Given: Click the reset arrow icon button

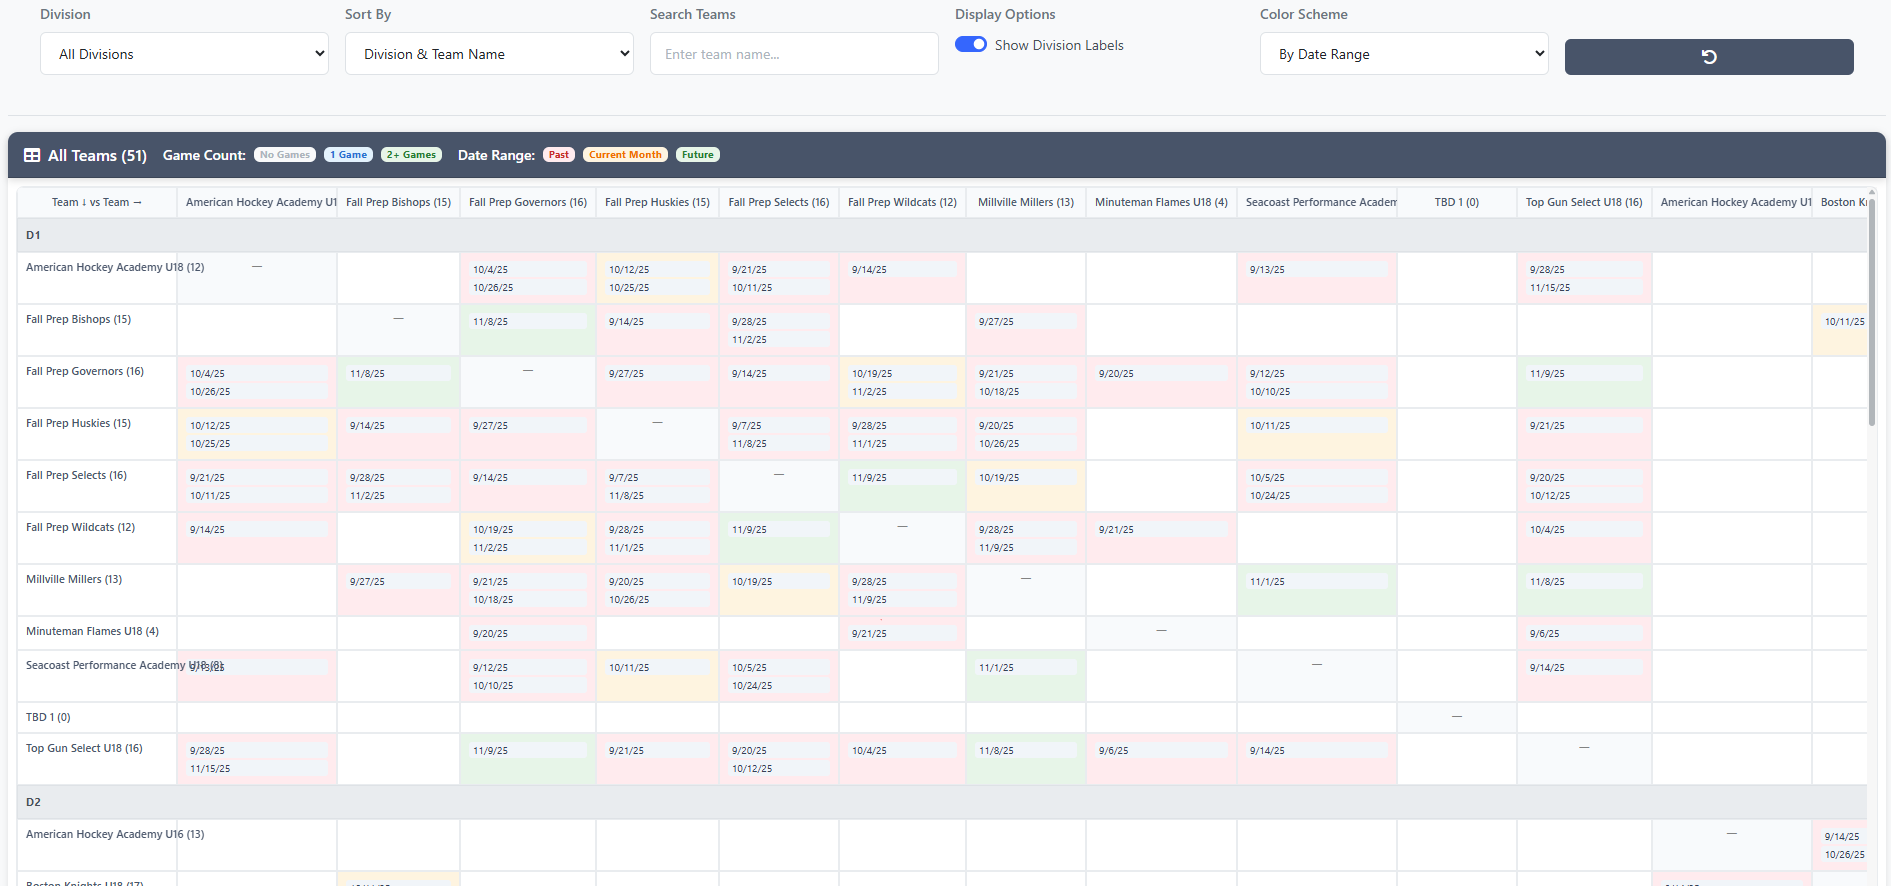Looking at the screenshot, I should click(x=1708, y=57).
